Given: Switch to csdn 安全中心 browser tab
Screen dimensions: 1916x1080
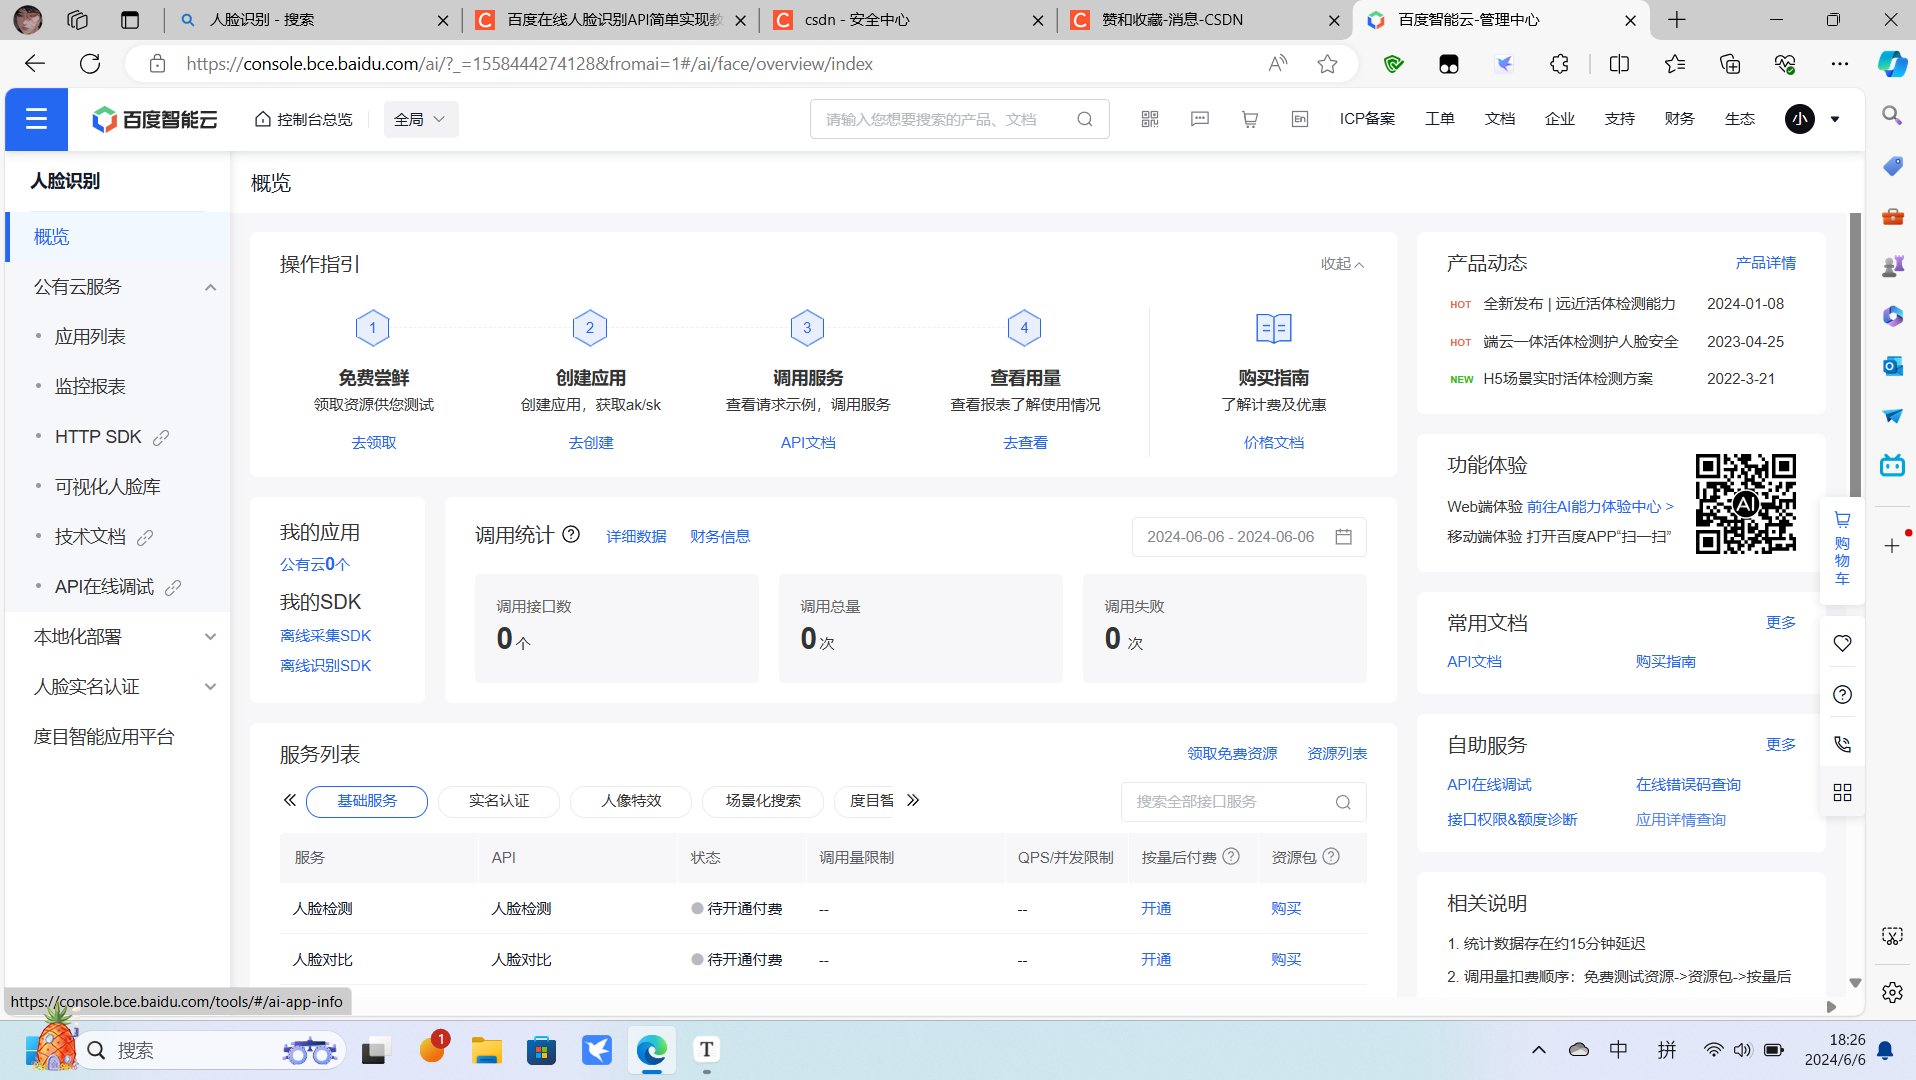Looking at the screenshot, I should [908, 20].
